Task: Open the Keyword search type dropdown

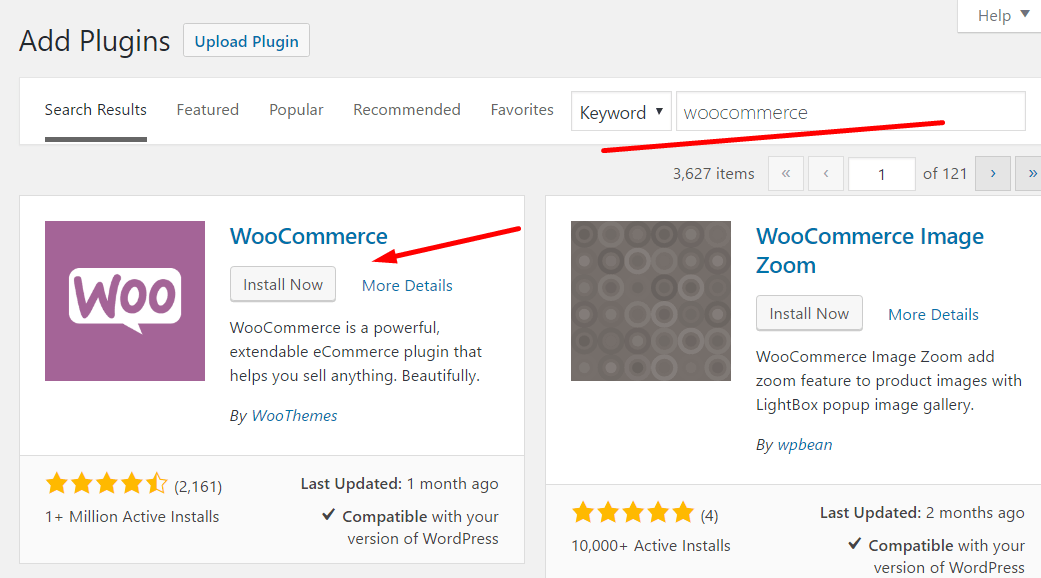Action: pos(621,112)
